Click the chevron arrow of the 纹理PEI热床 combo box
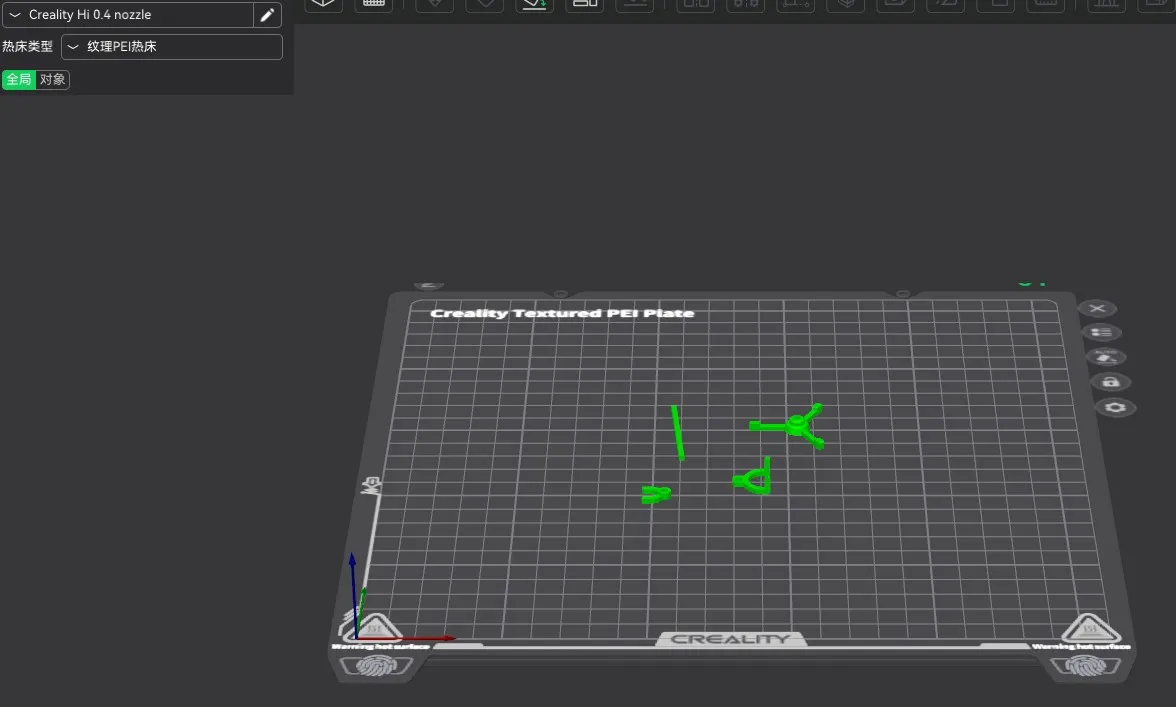 coord(73,47)
